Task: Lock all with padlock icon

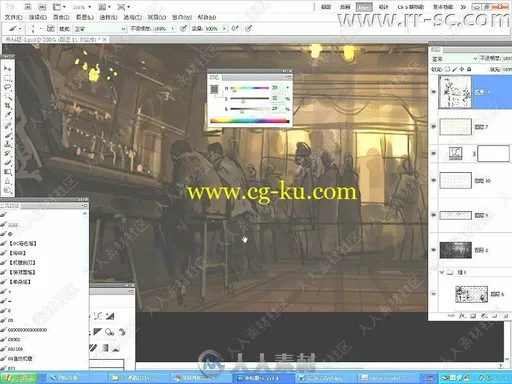Action: 469,69
